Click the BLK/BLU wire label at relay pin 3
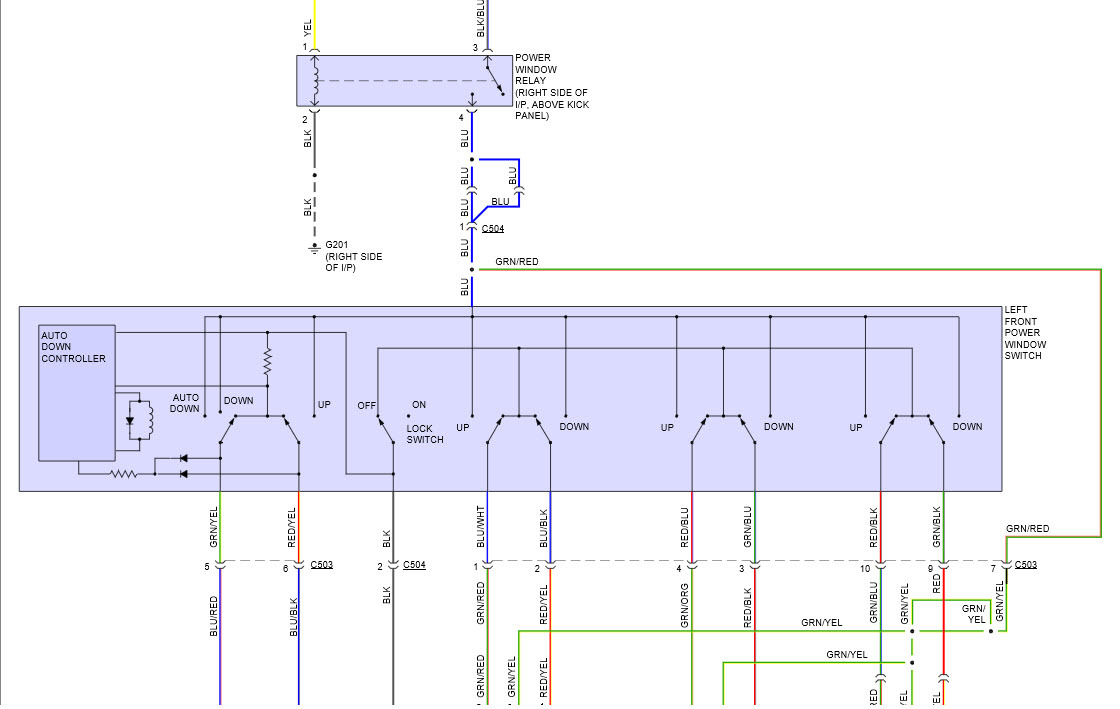Viewport: 1120px width, 709px height. click(x=481, y=18)
